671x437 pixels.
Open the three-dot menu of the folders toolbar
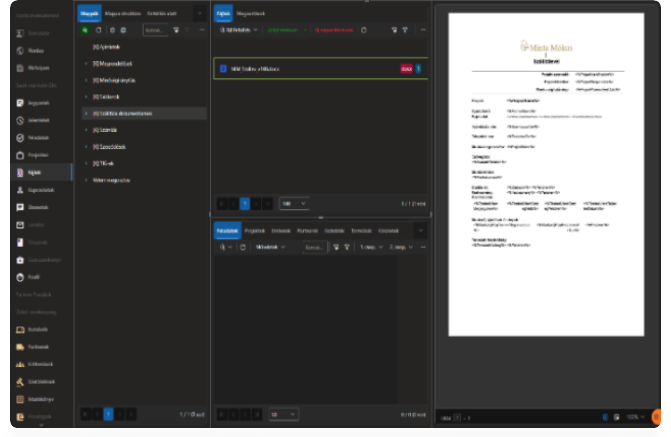tap(202, 30)
